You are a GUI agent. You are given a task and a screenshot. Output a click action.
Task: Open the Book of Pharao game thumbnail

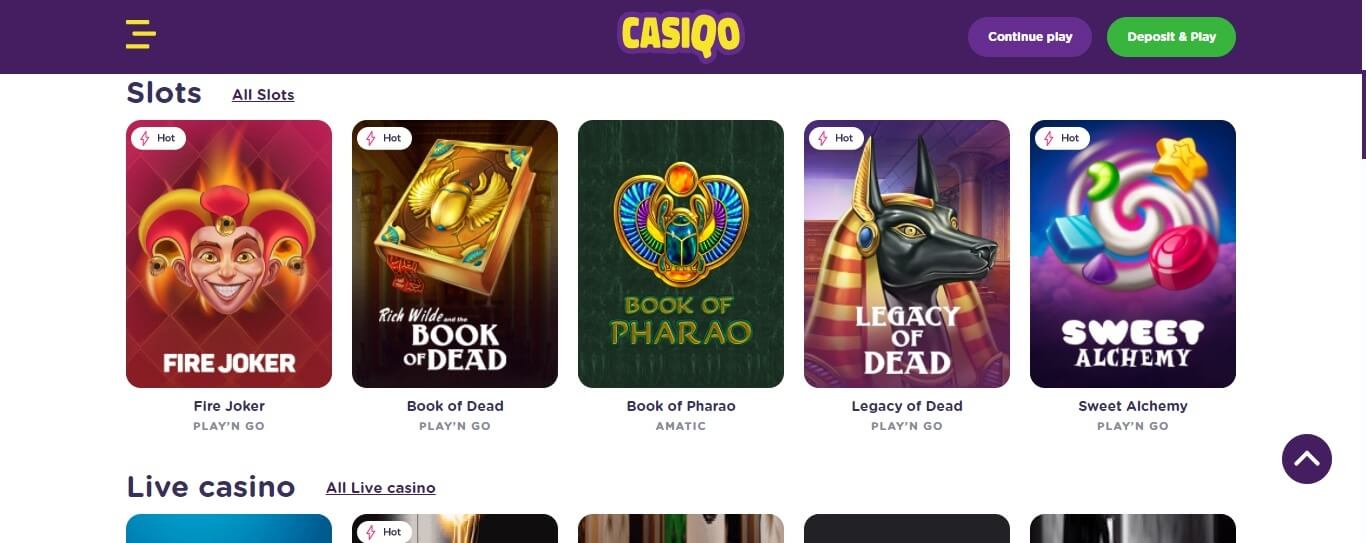click(x=681, y=254)
